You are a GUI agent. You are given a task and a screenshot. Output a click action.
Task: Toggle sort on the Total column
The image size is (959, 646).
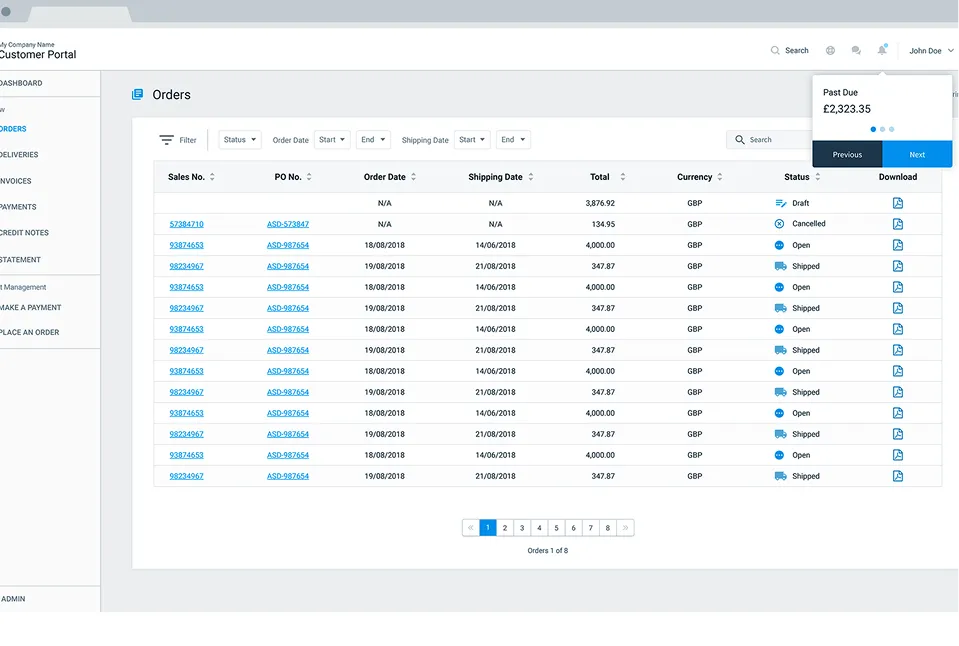pos(622,177)
